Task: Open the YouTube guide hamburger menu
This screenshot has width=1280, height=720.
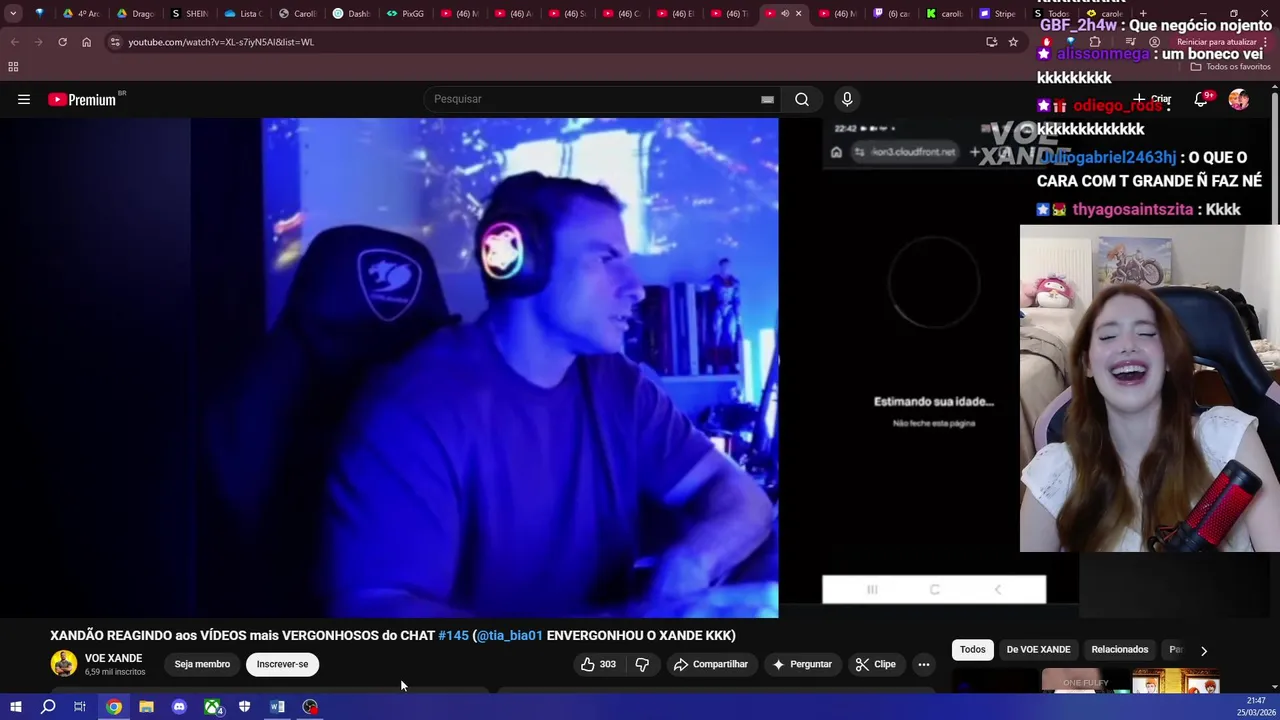Action: pos(24,99)
